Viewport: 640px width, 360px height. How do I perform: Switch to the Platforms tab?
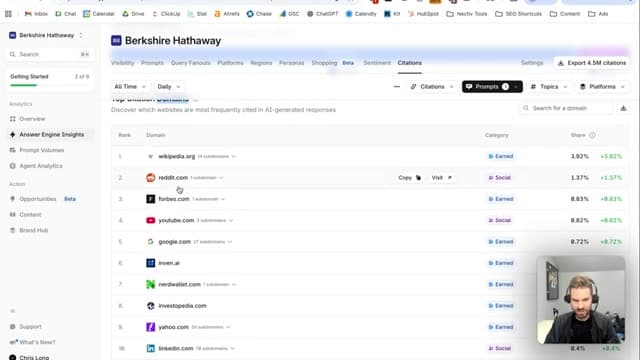point(230,63)
